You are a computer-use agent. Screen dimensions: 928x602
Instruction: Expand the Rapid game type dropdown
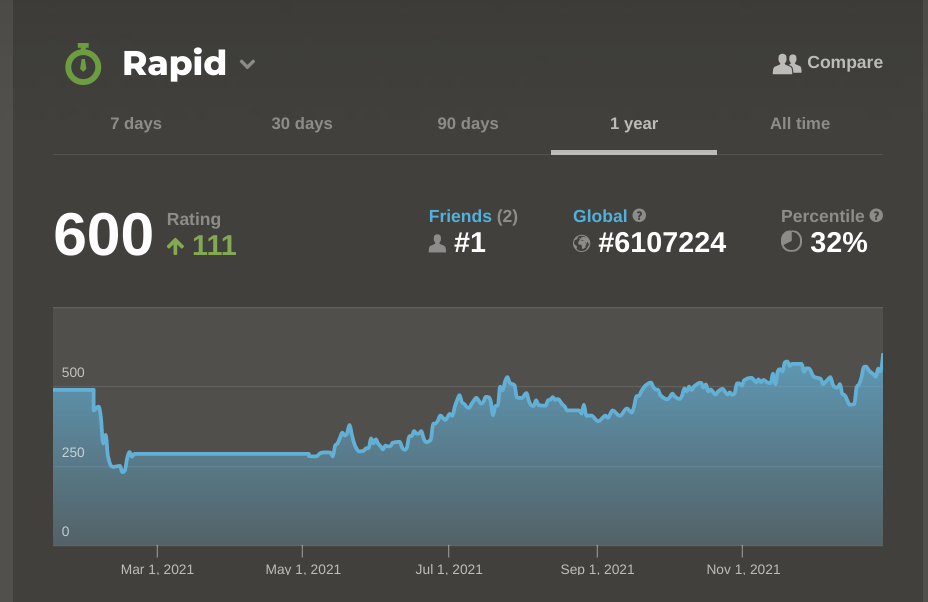(x=247, y=65)
